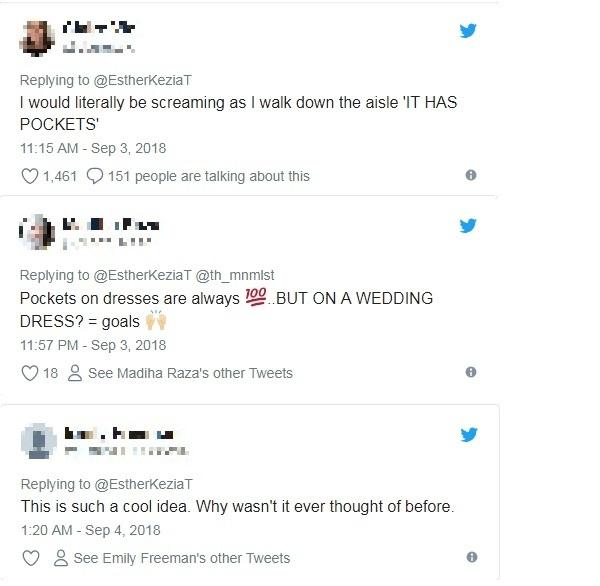
Task: Click the speech bubble reply icon
Action: [96, 176]
